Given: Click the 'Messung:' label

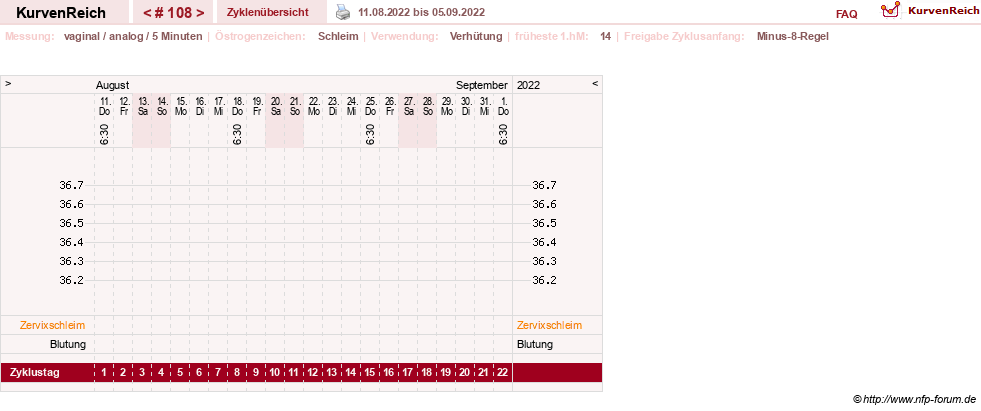Looking at the screenshot, I should [x=29, y=36].
